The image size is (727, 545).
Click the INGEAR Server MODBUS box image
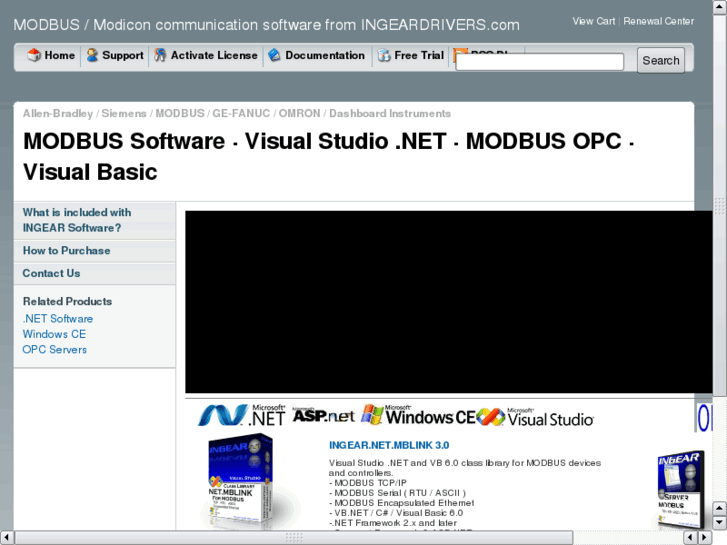tap(680, 490)
